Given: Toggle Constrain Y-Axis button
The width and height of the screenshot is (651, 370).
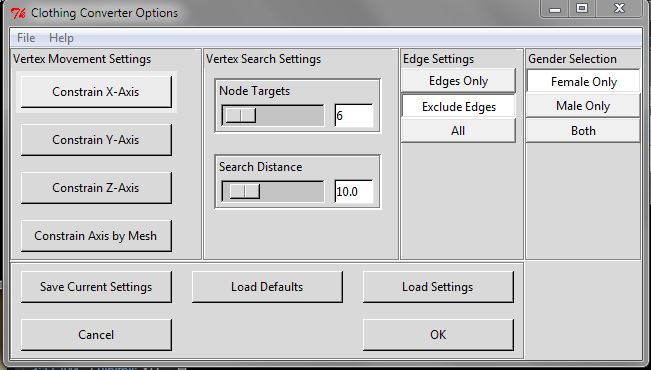Looking at the screenshot, I should pyautogui.click(x=96, y=140).
